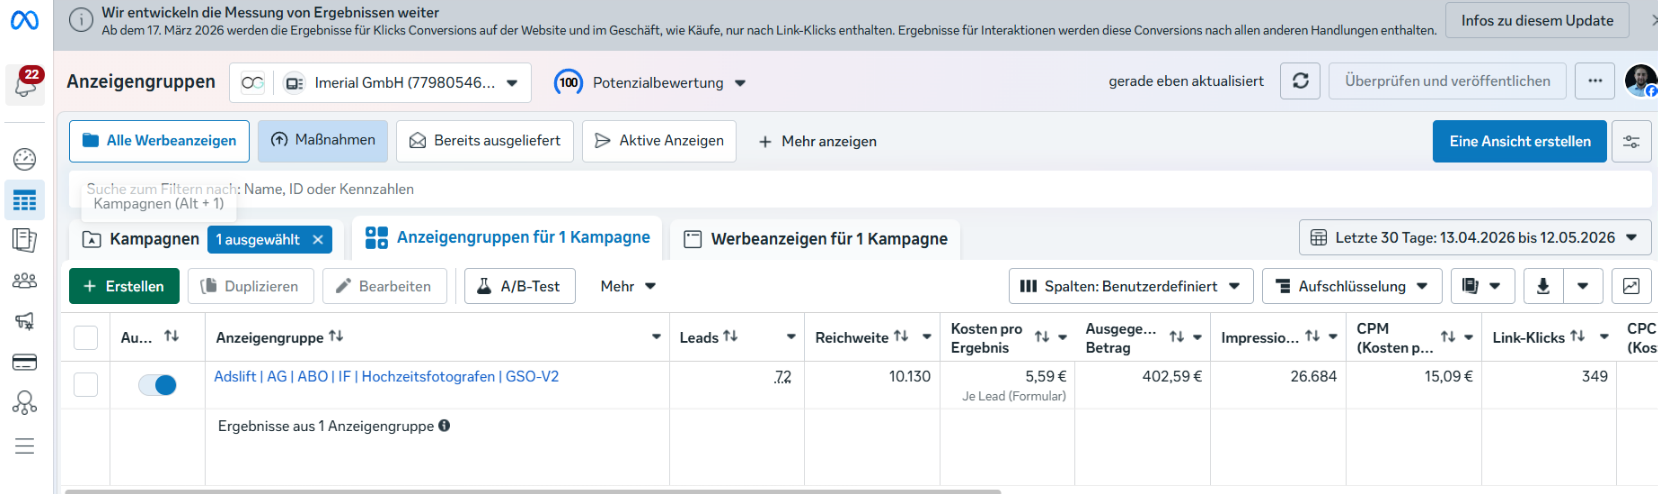Start an A/B-Test
1658x494 pixels.
click(x=519, y=286)
